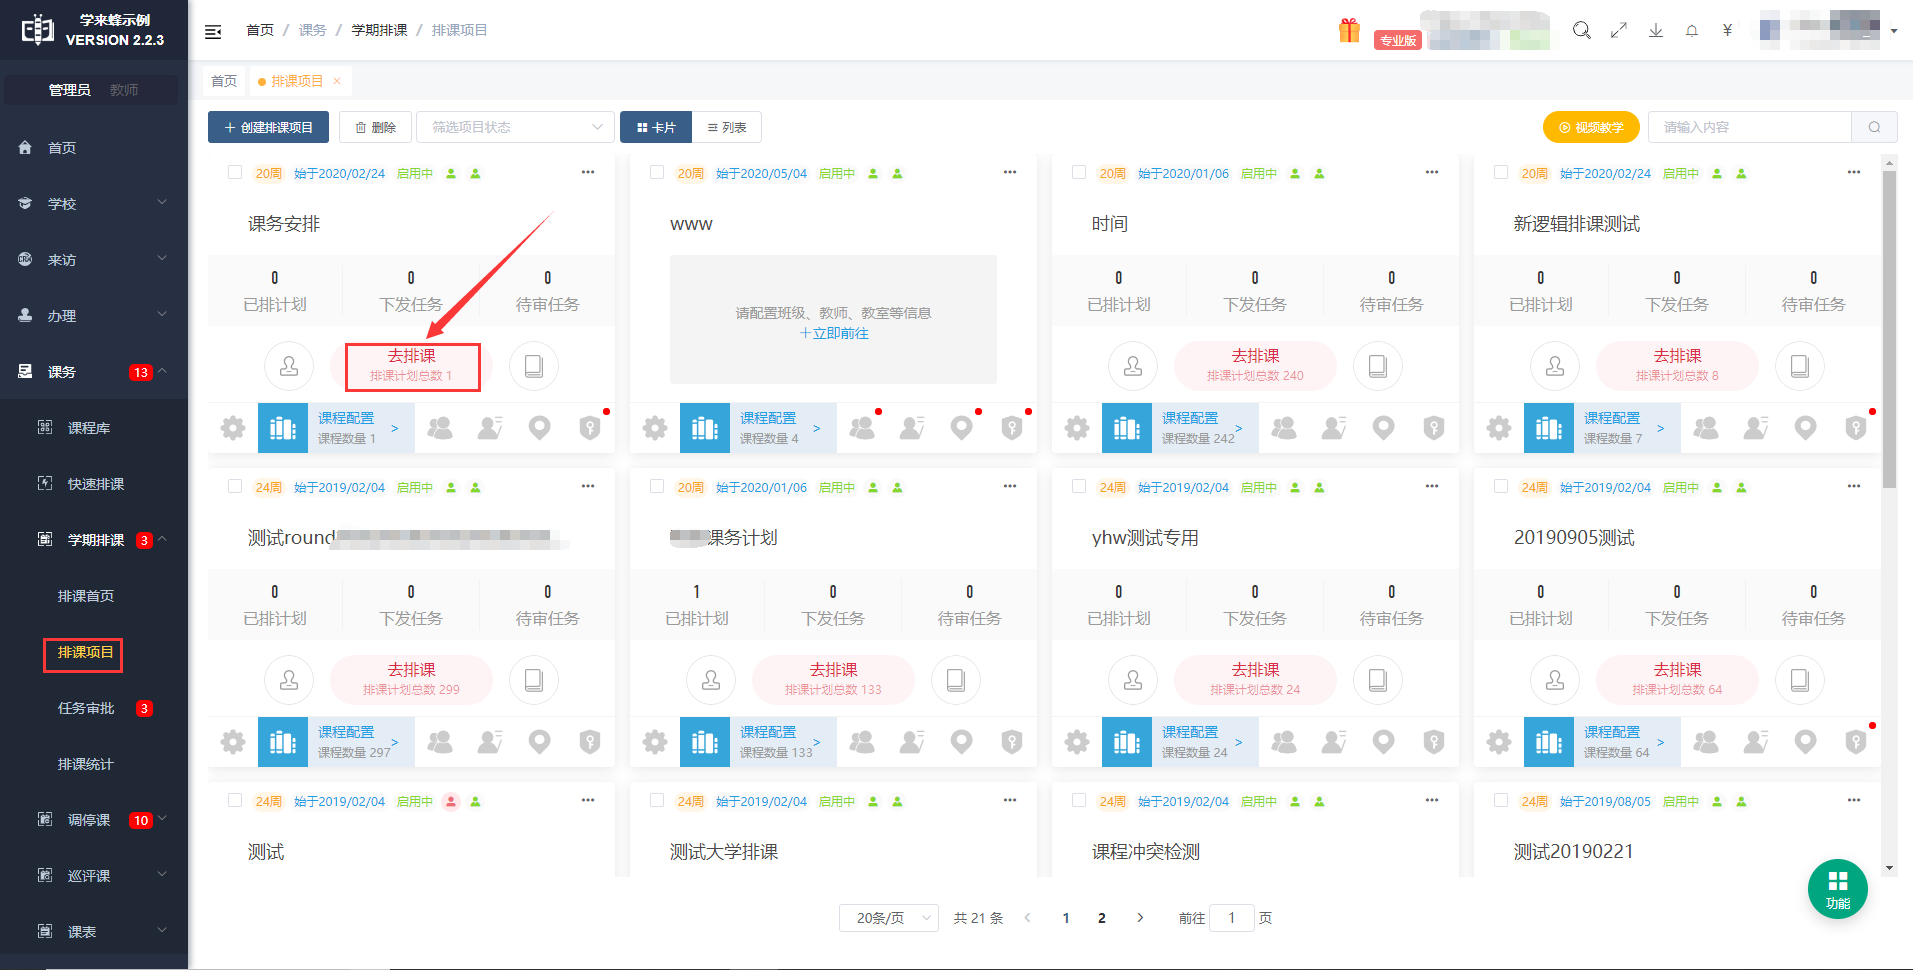Open the search magnifier in top bar
1913x970 pixels.
[x=1581, y=31]
